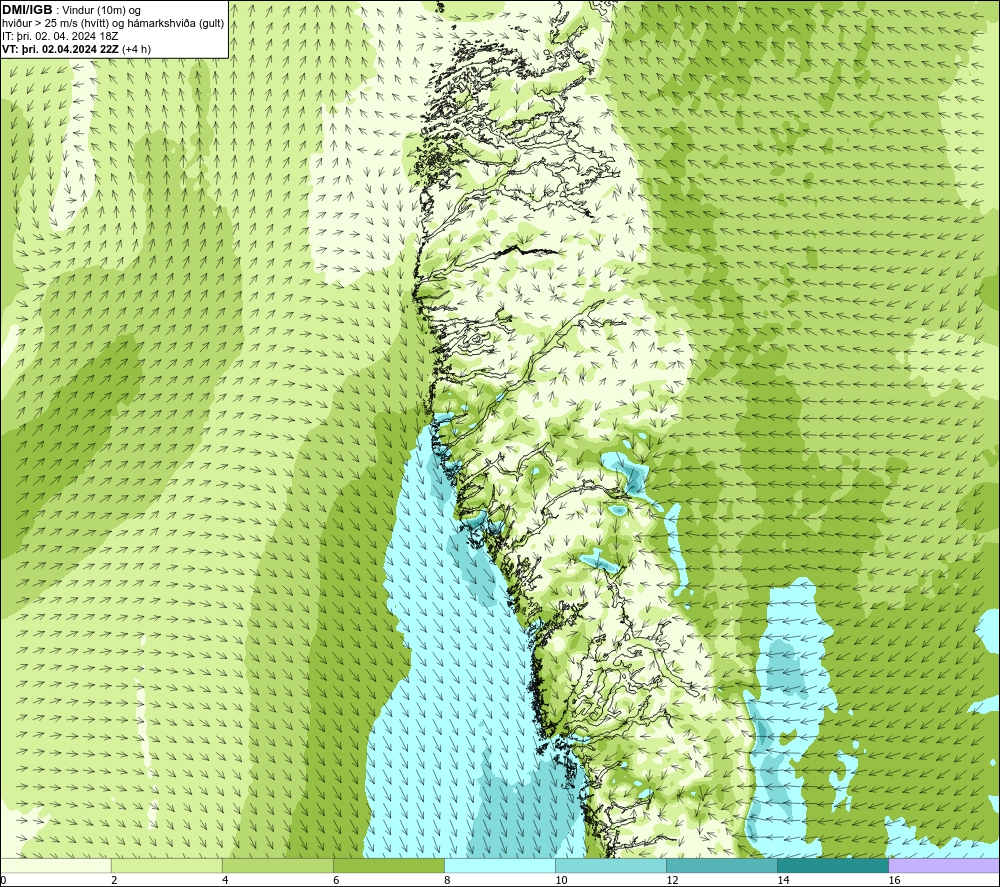This screenshot has width=1000, height=887.
Task: Click the turquoise 10–12 legend swatch
Action: click(x=610, y=865)
